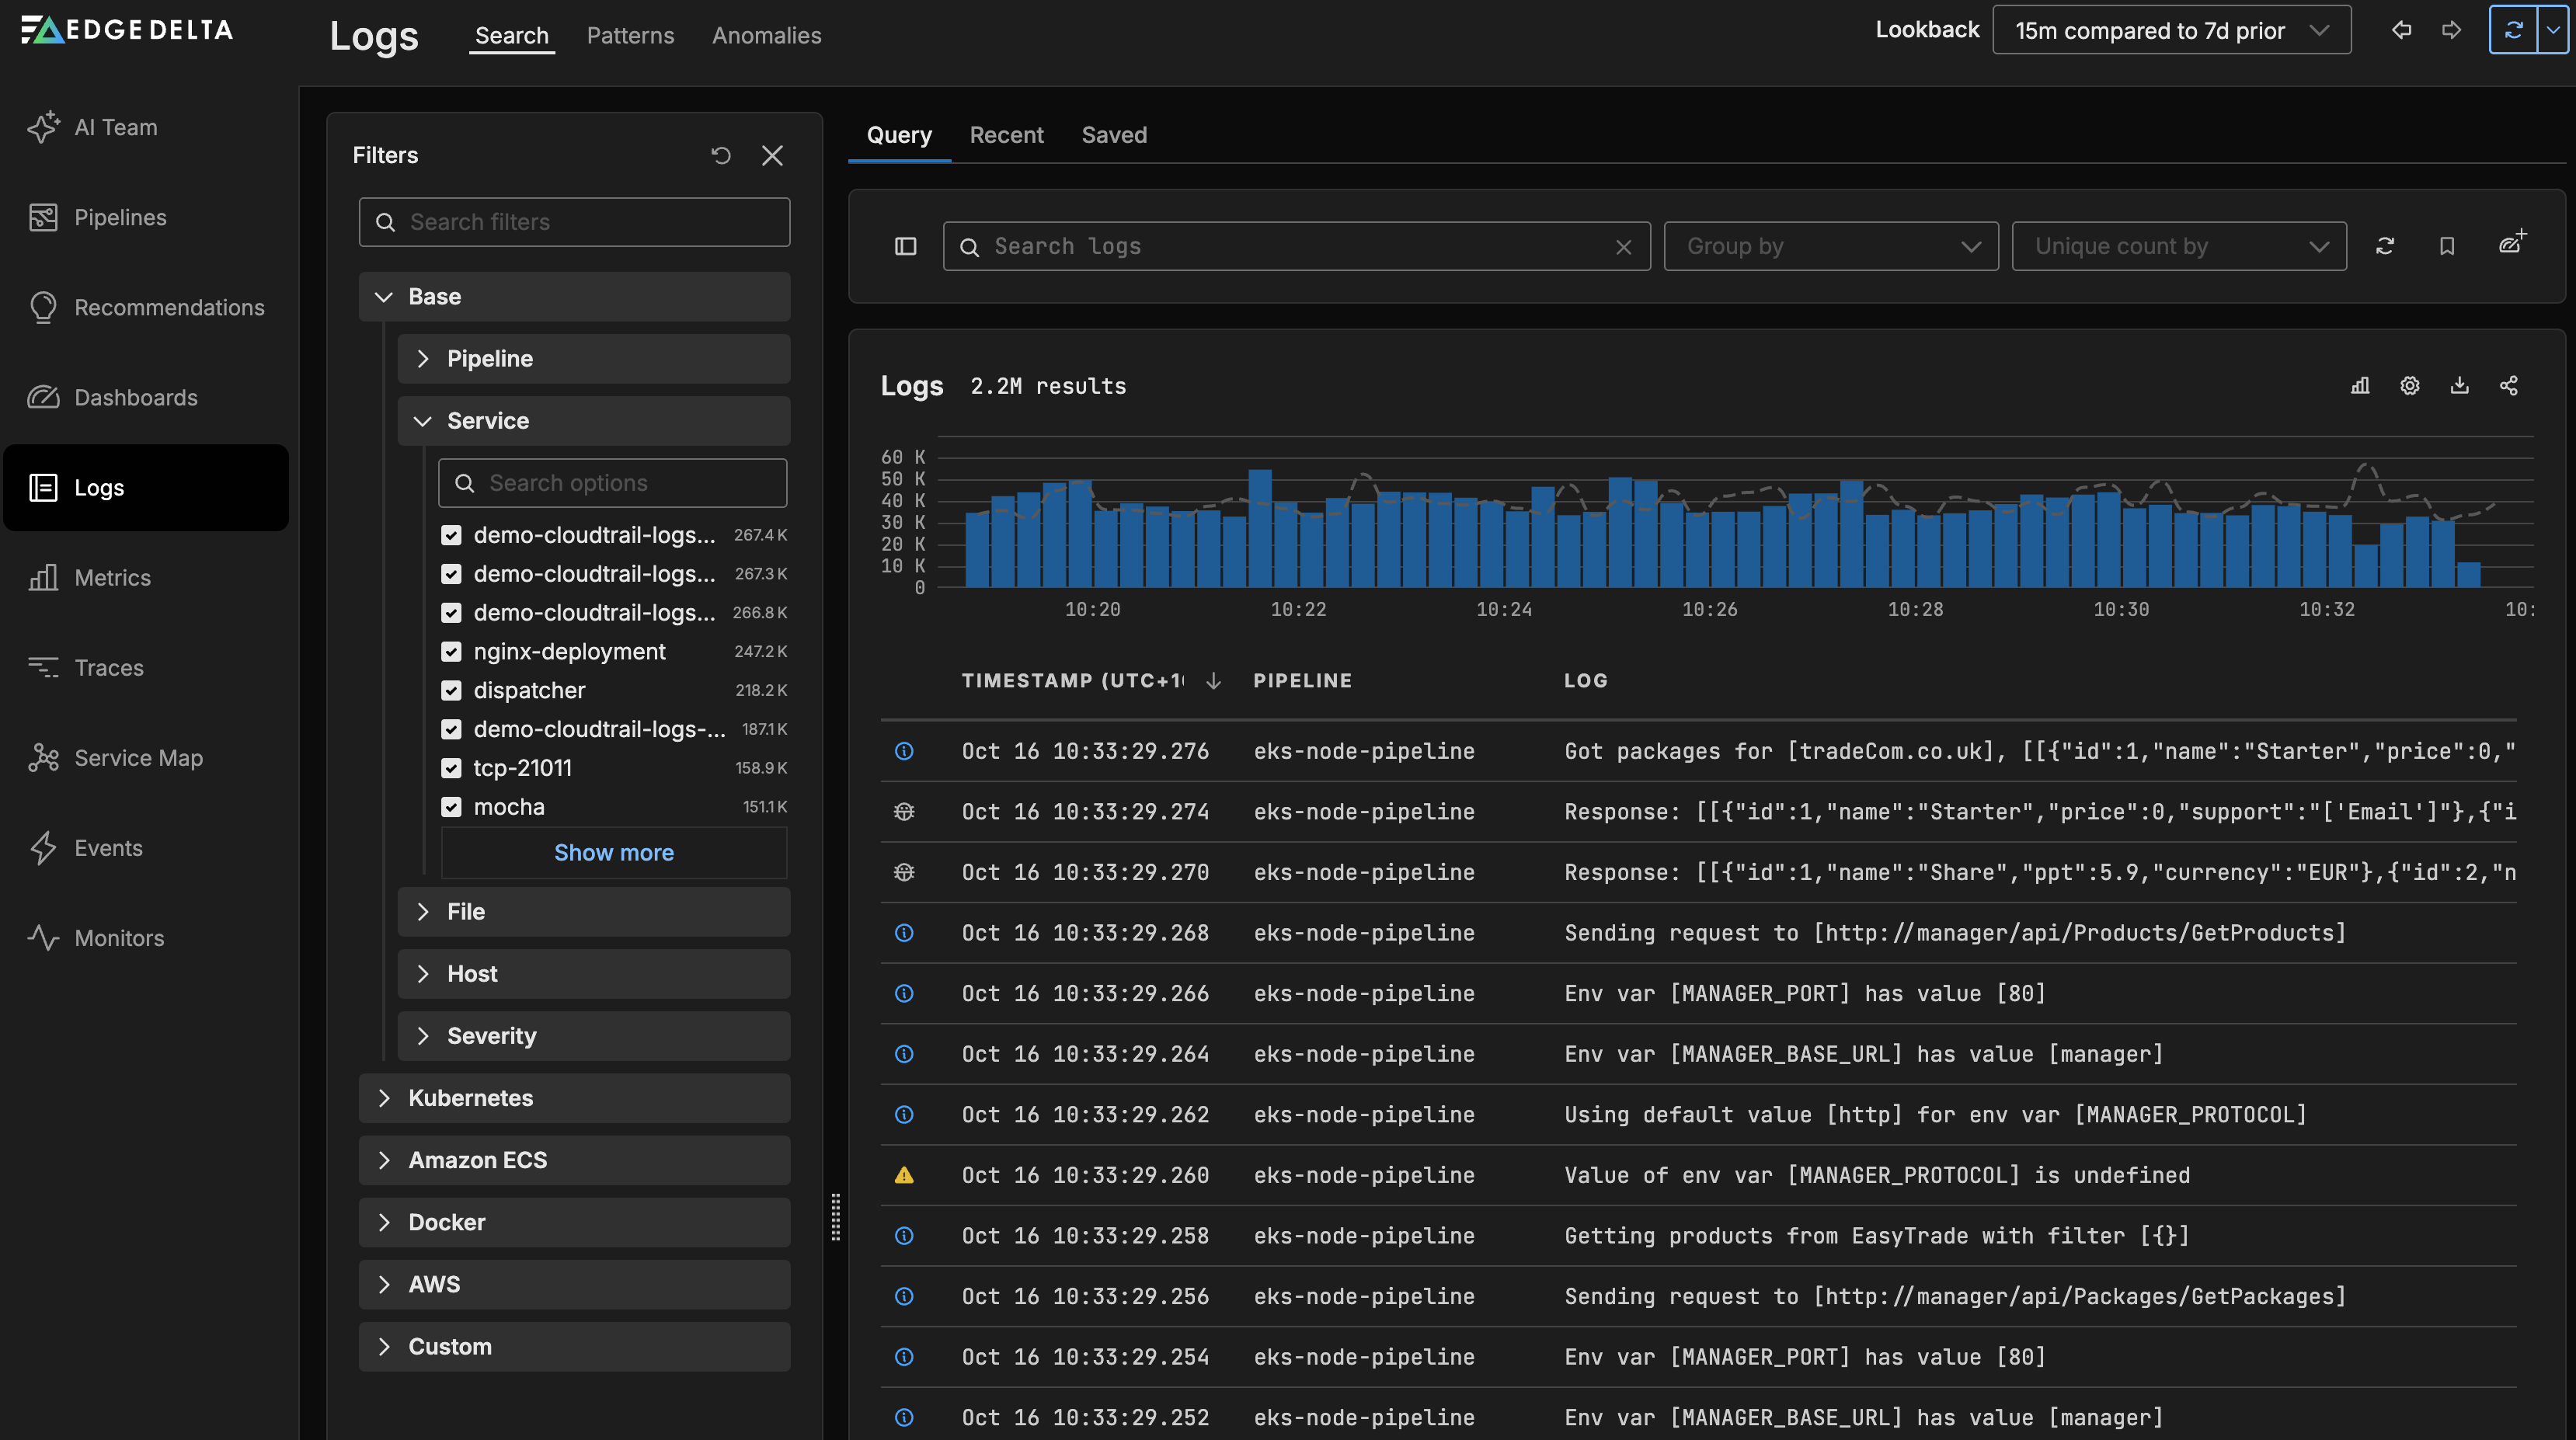The width and height of the screenshot is (2576, 1440).
Task: Click the download logs icon
Action: pyautogui.click(x=2460, y=386)
